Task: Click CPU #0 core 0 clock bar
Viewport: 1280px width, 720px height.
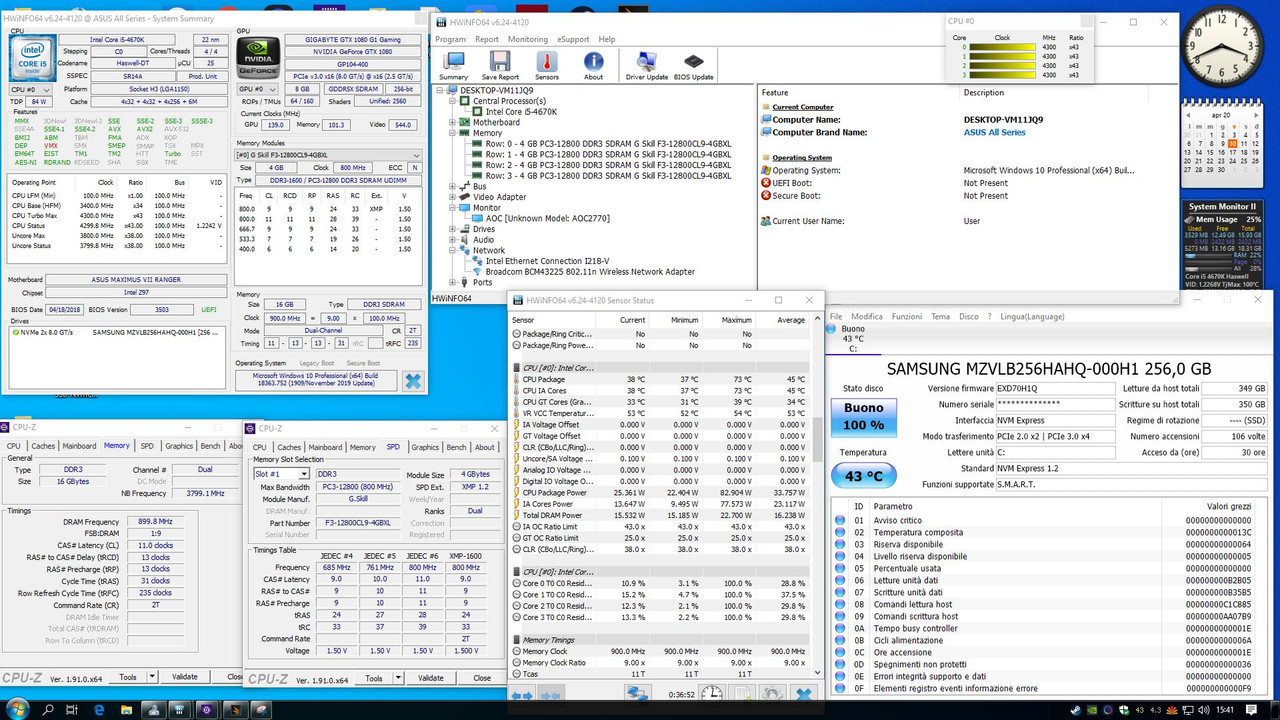Action: [x=1002, y=47]
